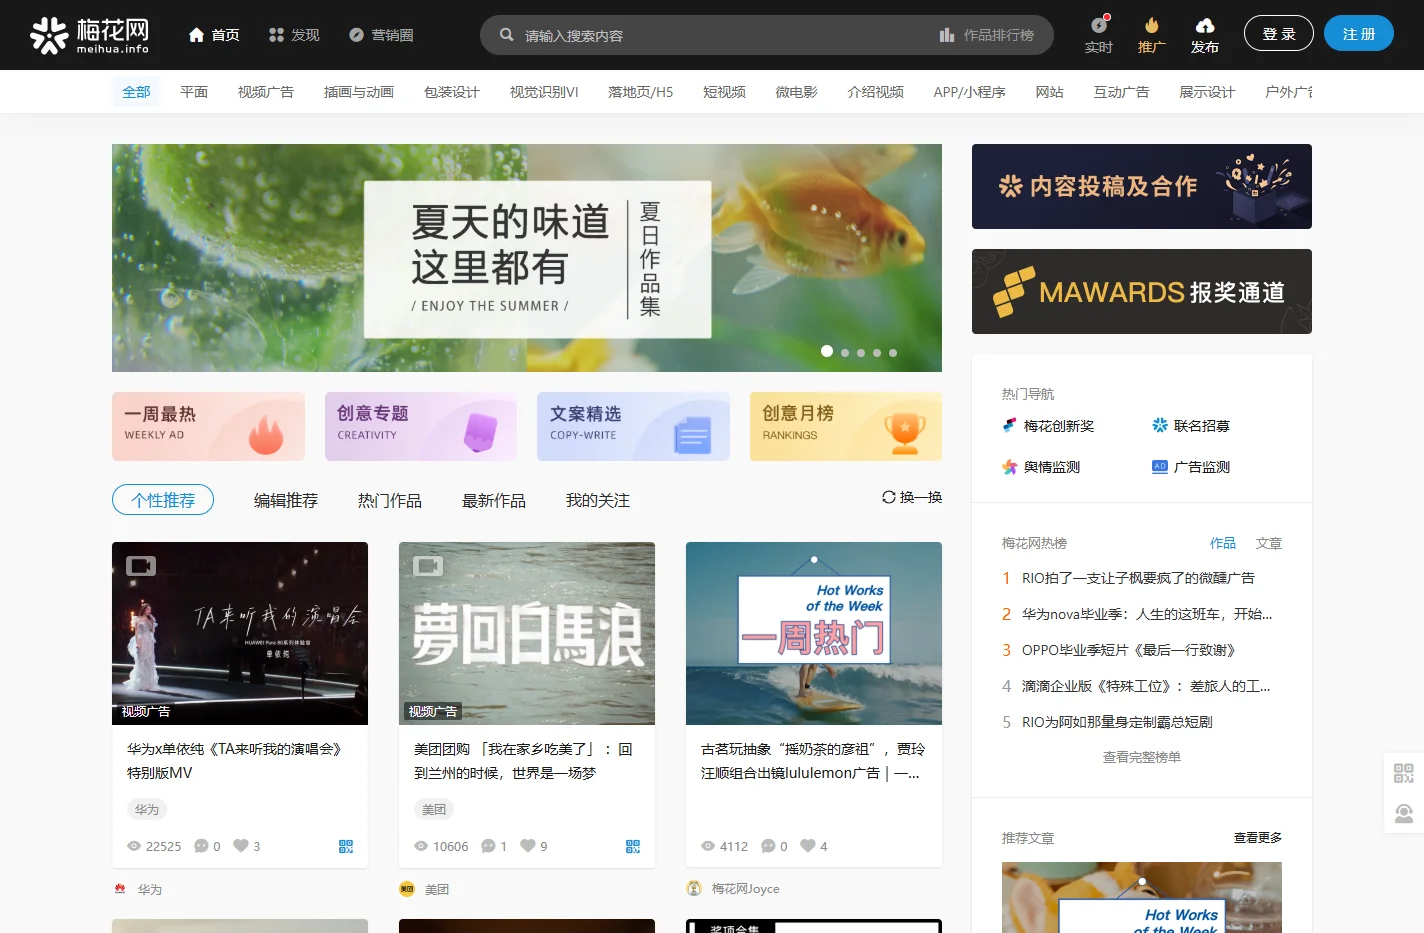Open the 文案精选 Copy-Write card
The width and height of the screenshot is (1424, 933).
pos(633,427)
